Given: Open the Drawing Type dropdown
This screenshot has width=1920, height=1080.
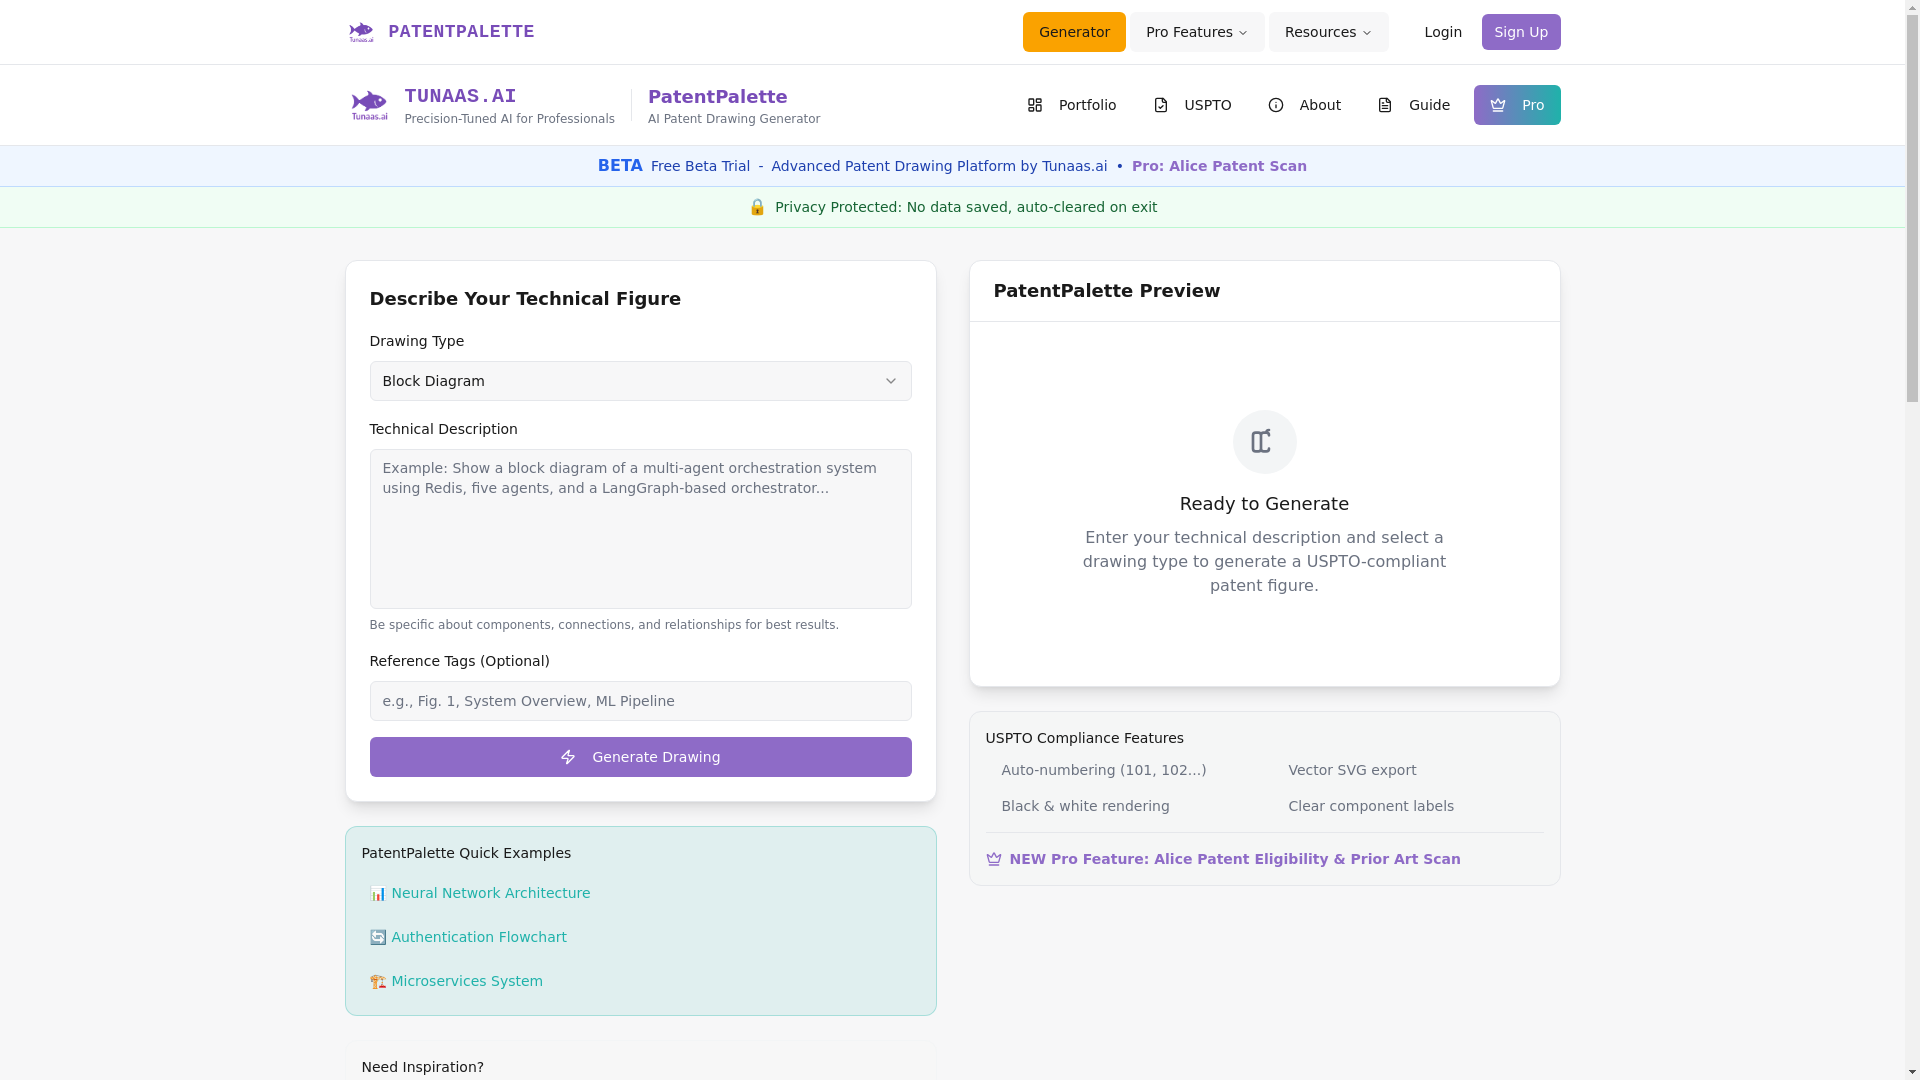Looking at the screenshot, I should (x=641, y=381).
